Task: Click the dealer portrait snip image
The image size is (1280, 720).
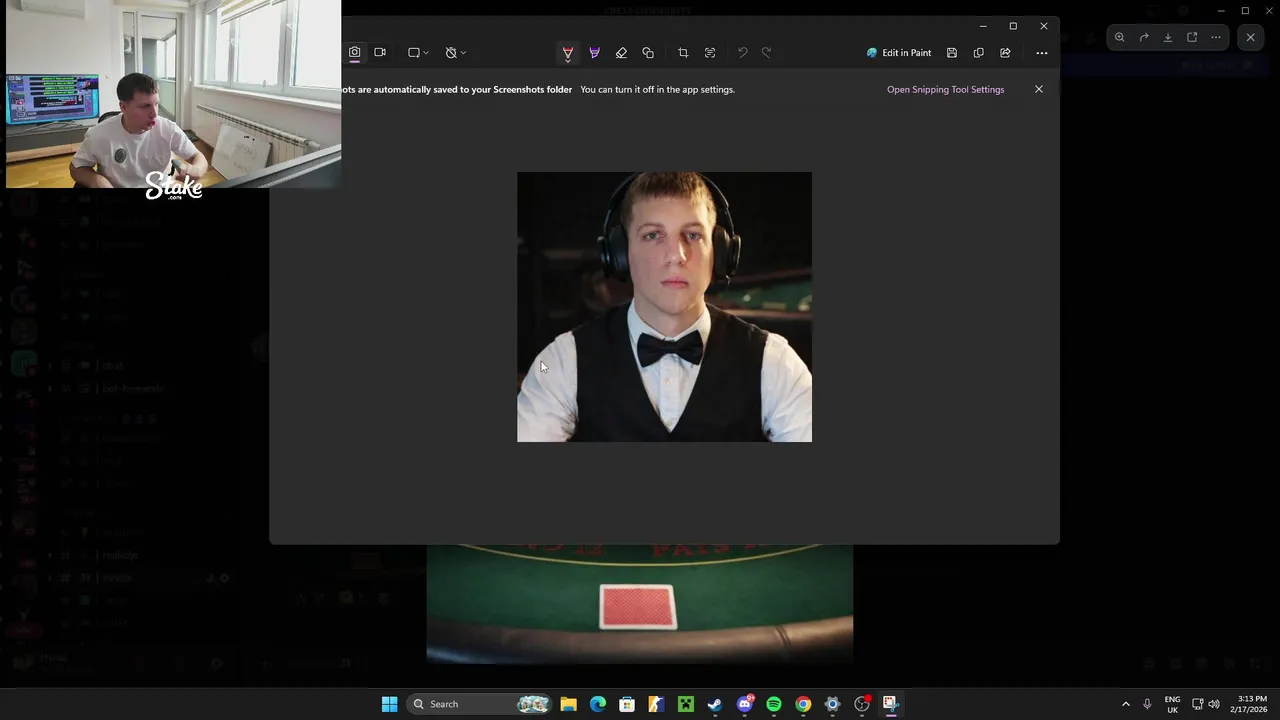Action: tap(664, 307)
